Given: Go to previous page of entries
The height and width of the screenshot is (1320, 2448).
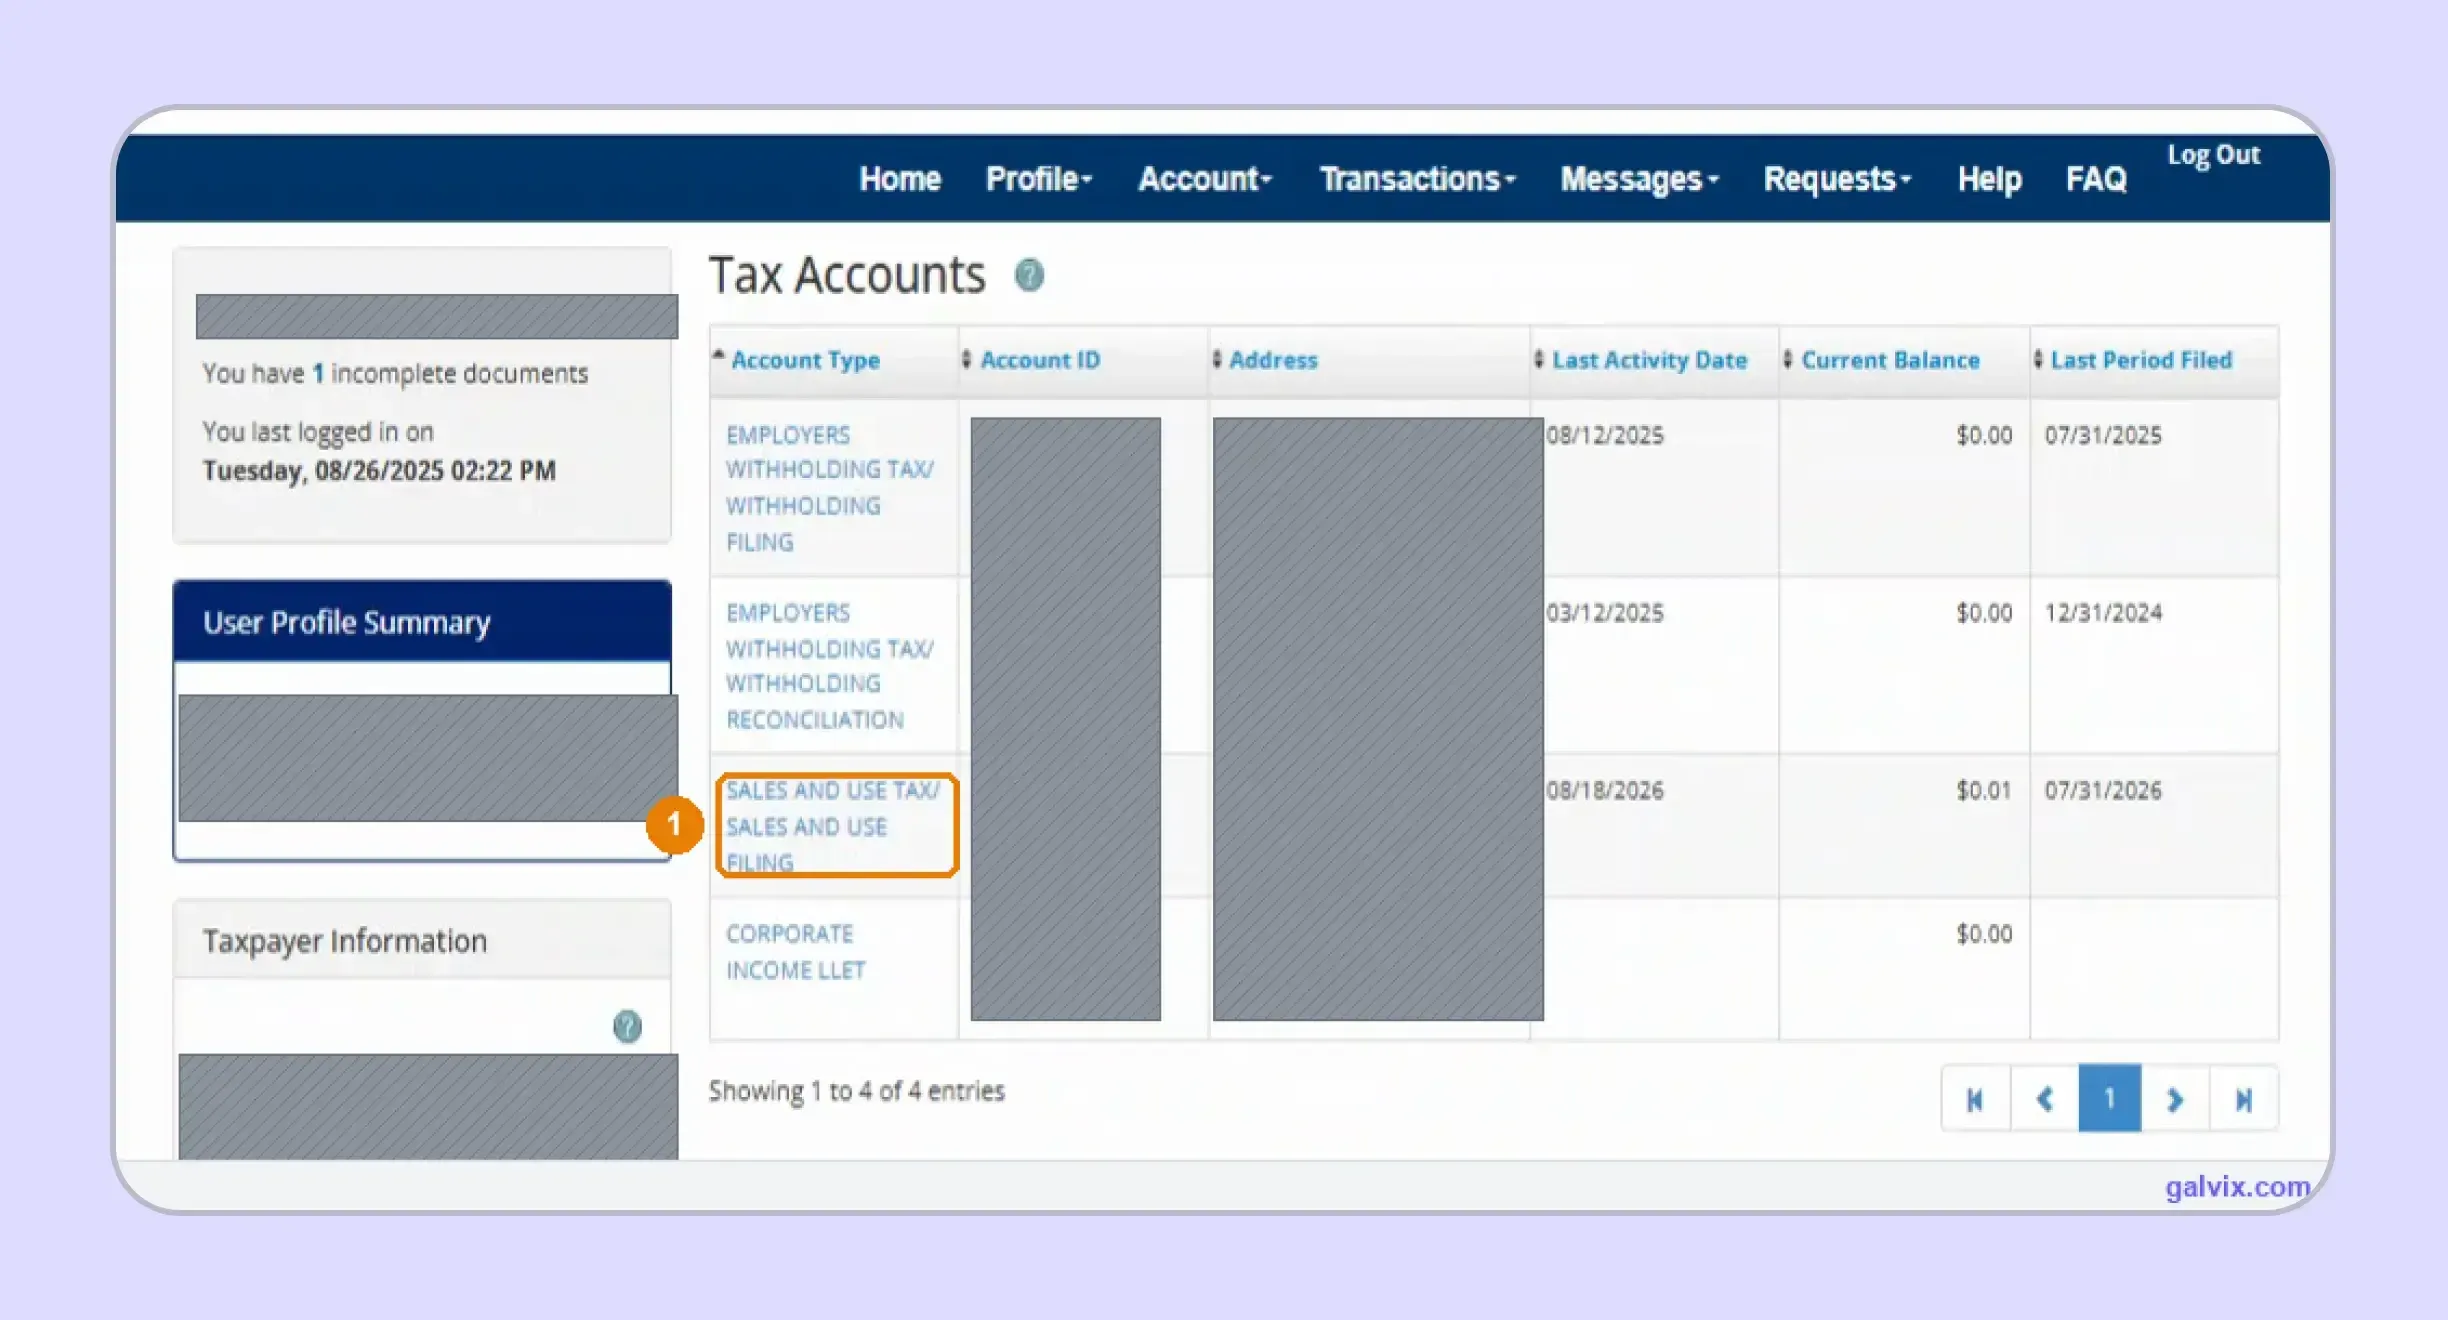Looking at the screenshot, I should tap(2044, 1099).
